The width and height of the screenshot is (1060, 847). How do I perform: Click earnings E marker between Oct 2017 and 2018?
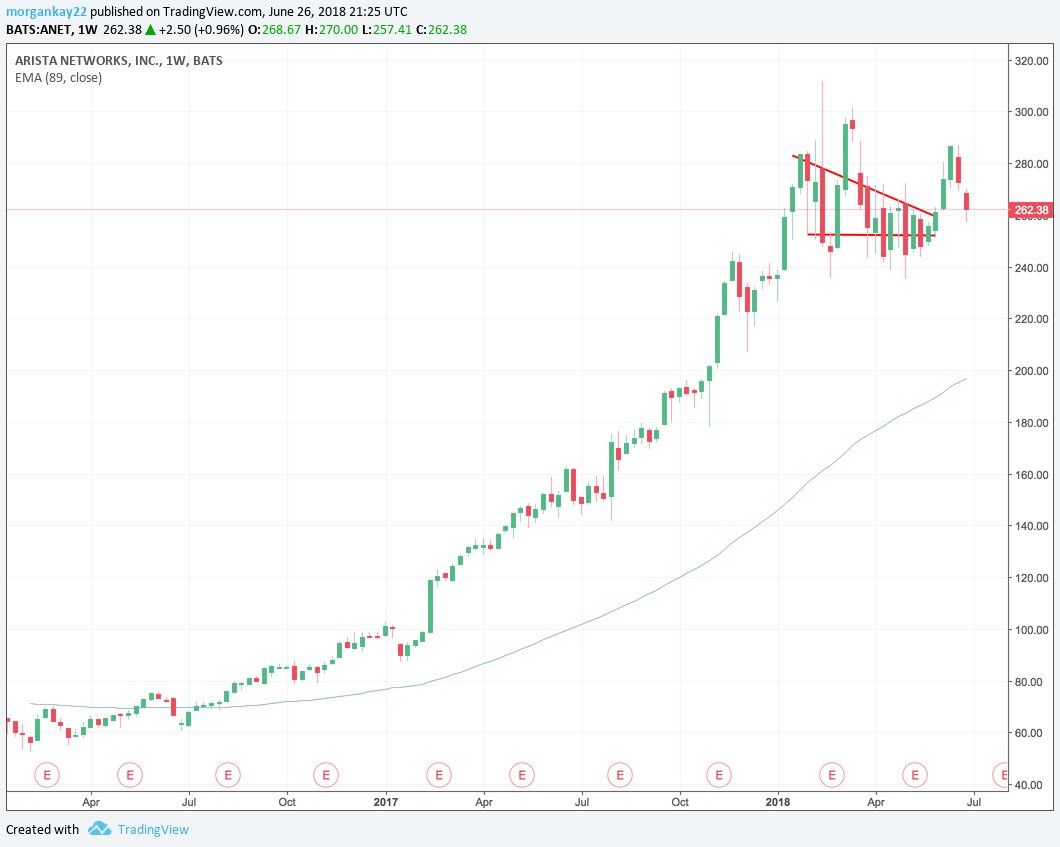pos(719,775)
